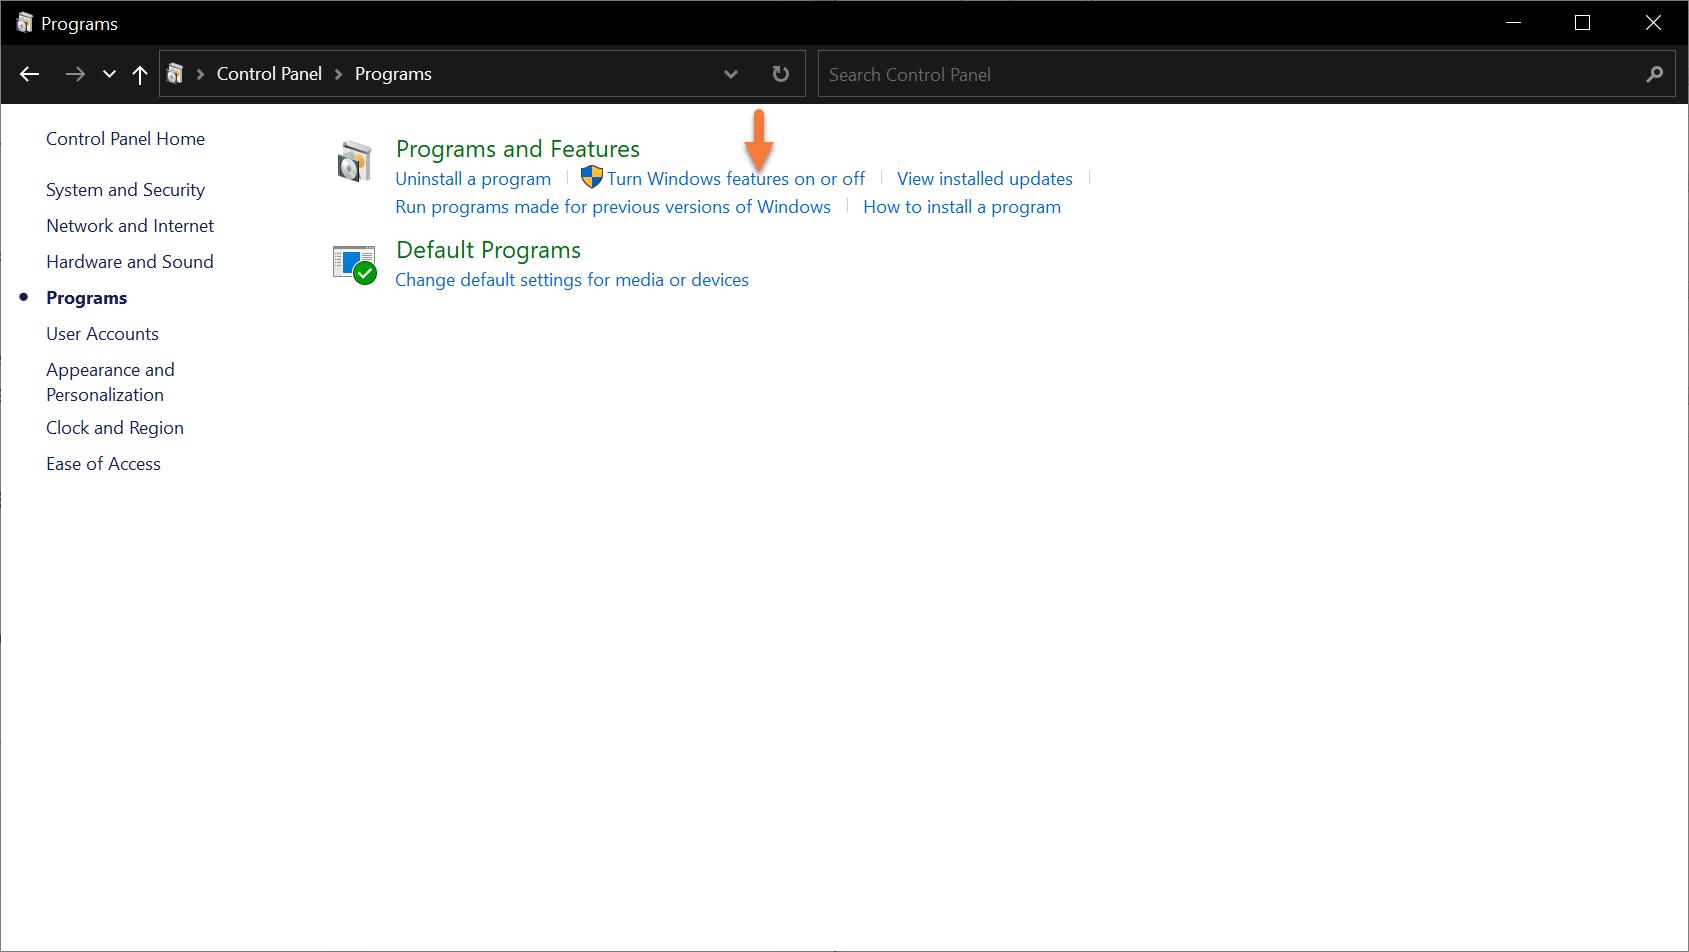Click the back arrow navigation button
The width and height of the screenshot is (1689, 952).
point(30,74)
